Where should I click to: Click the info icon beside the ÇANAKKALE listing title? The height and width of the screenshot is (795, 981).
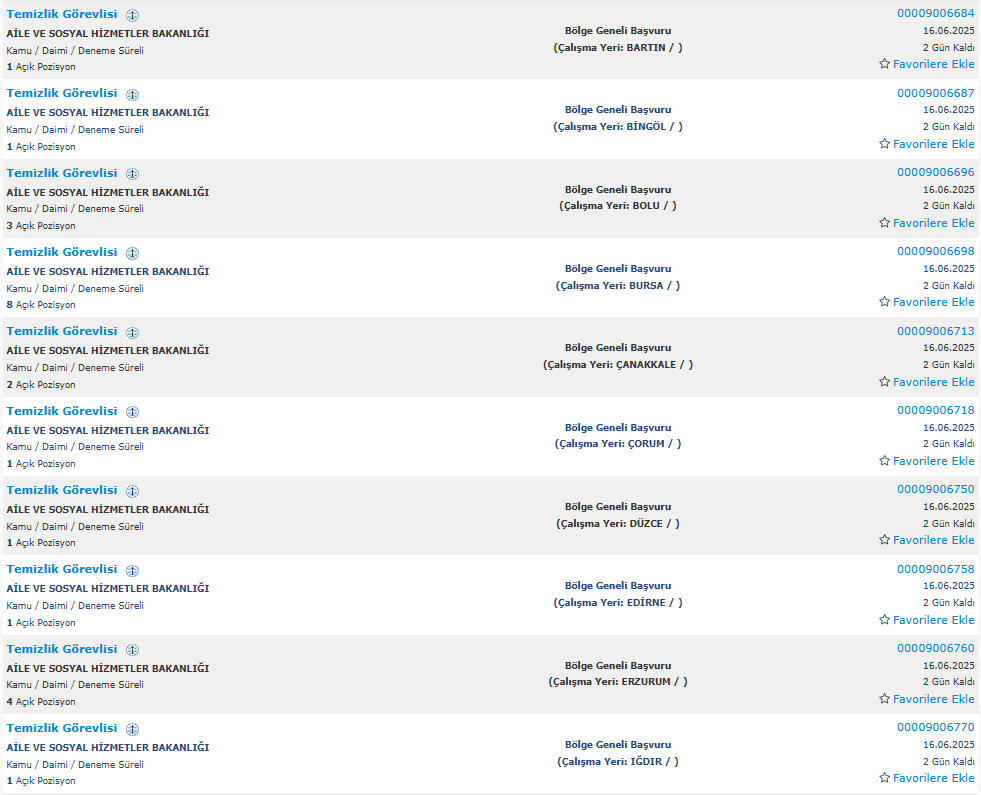point(132,332)
